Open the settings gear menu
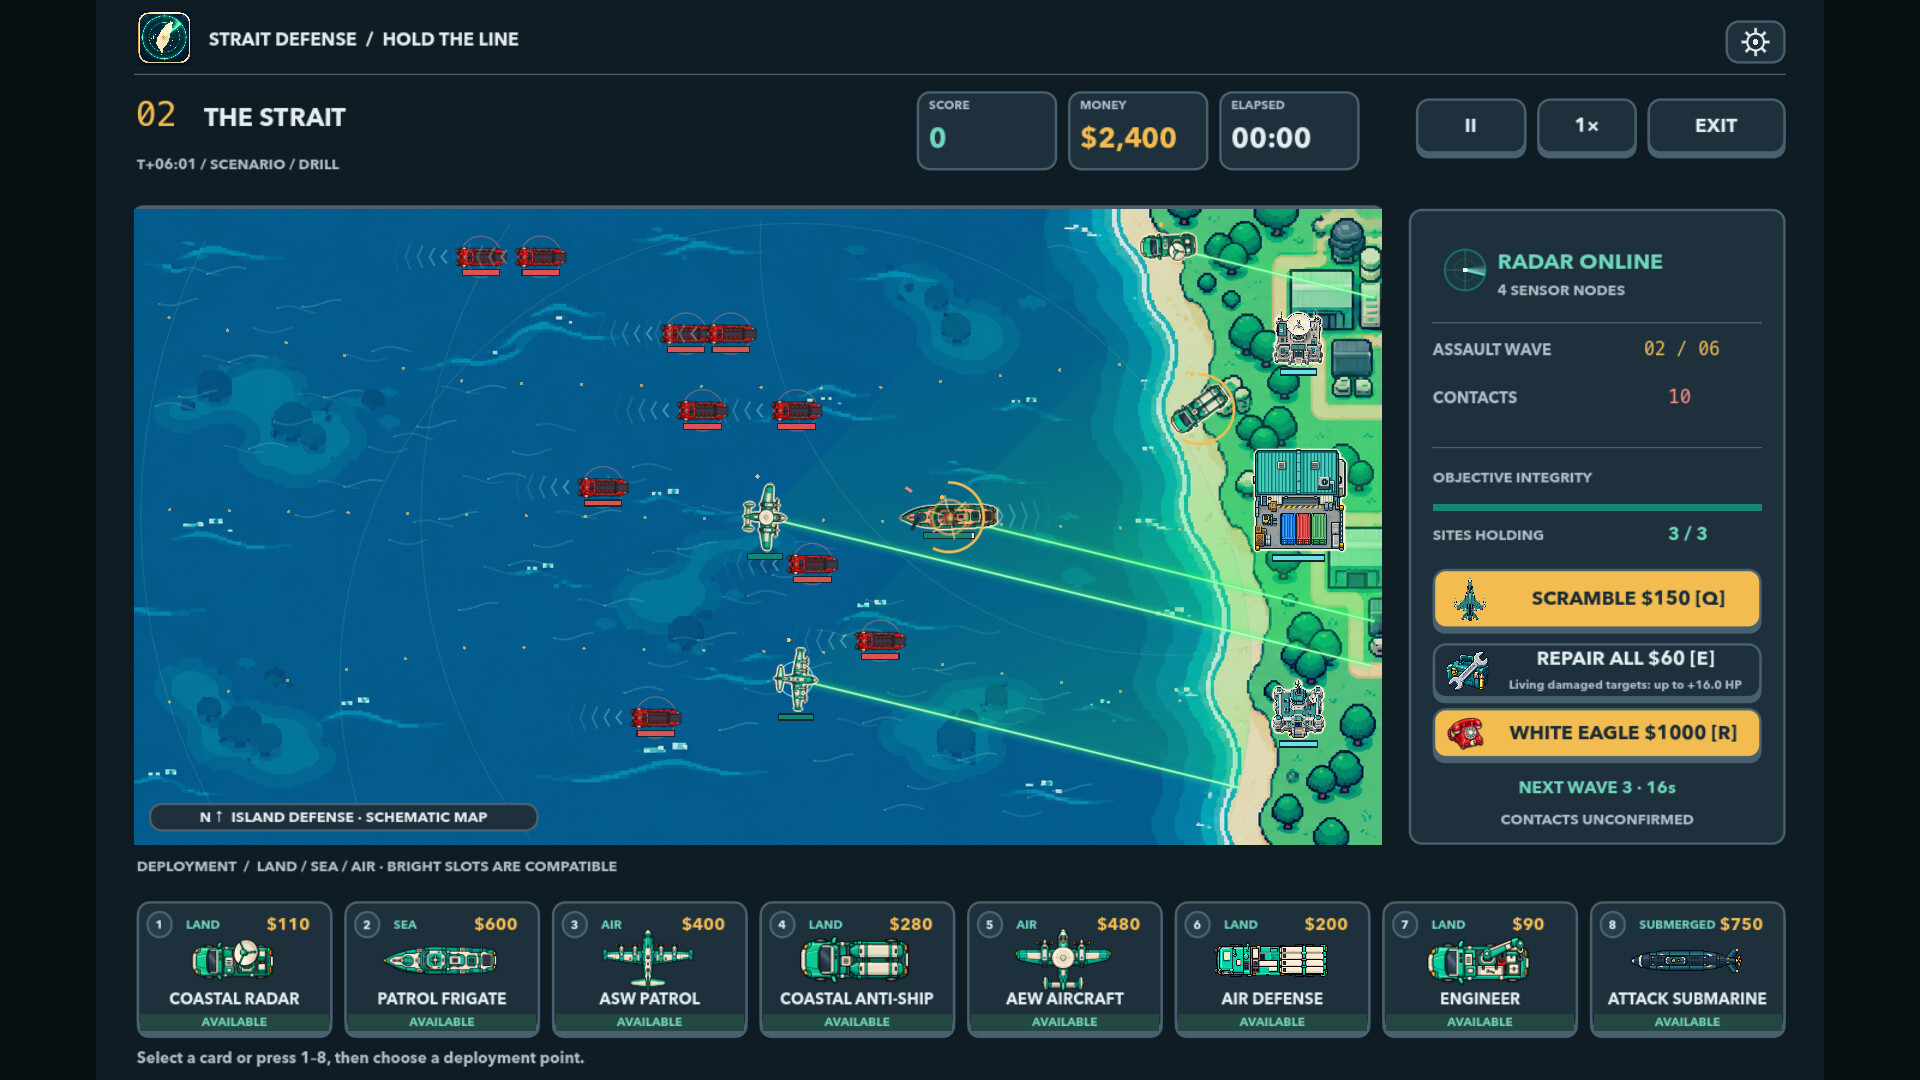The height and width of the screenshot is (1080, 1920). pyautogui.click(x=1755, y=42)
